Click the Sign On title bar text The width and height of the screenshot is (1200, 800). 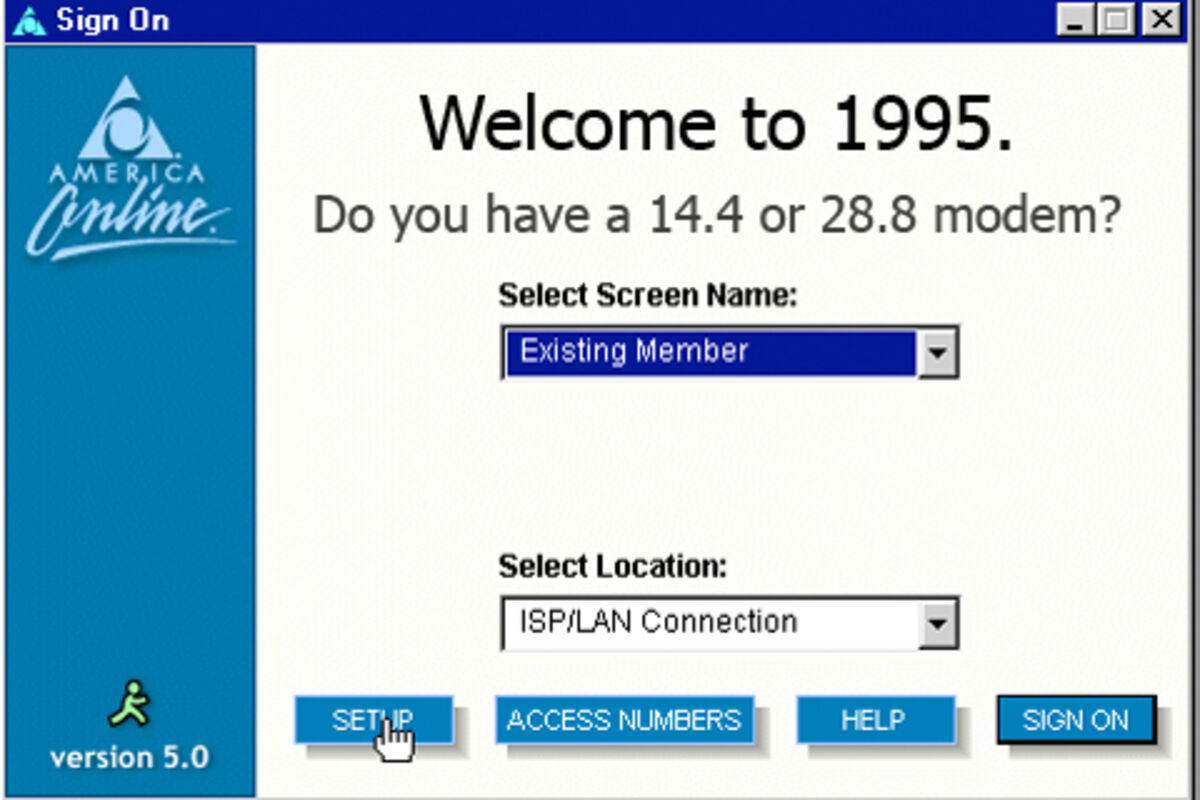113,21
